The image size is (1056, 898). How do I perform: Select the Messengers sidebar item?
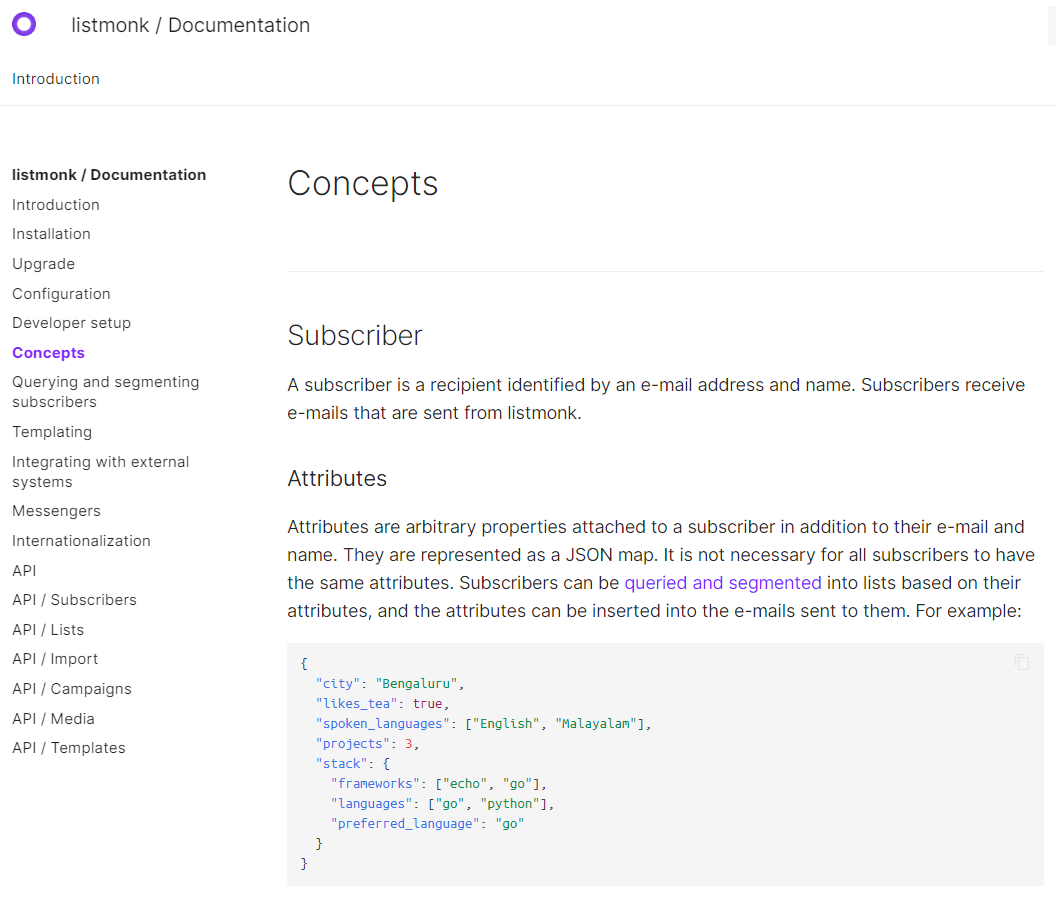click(x=56, y=510)
